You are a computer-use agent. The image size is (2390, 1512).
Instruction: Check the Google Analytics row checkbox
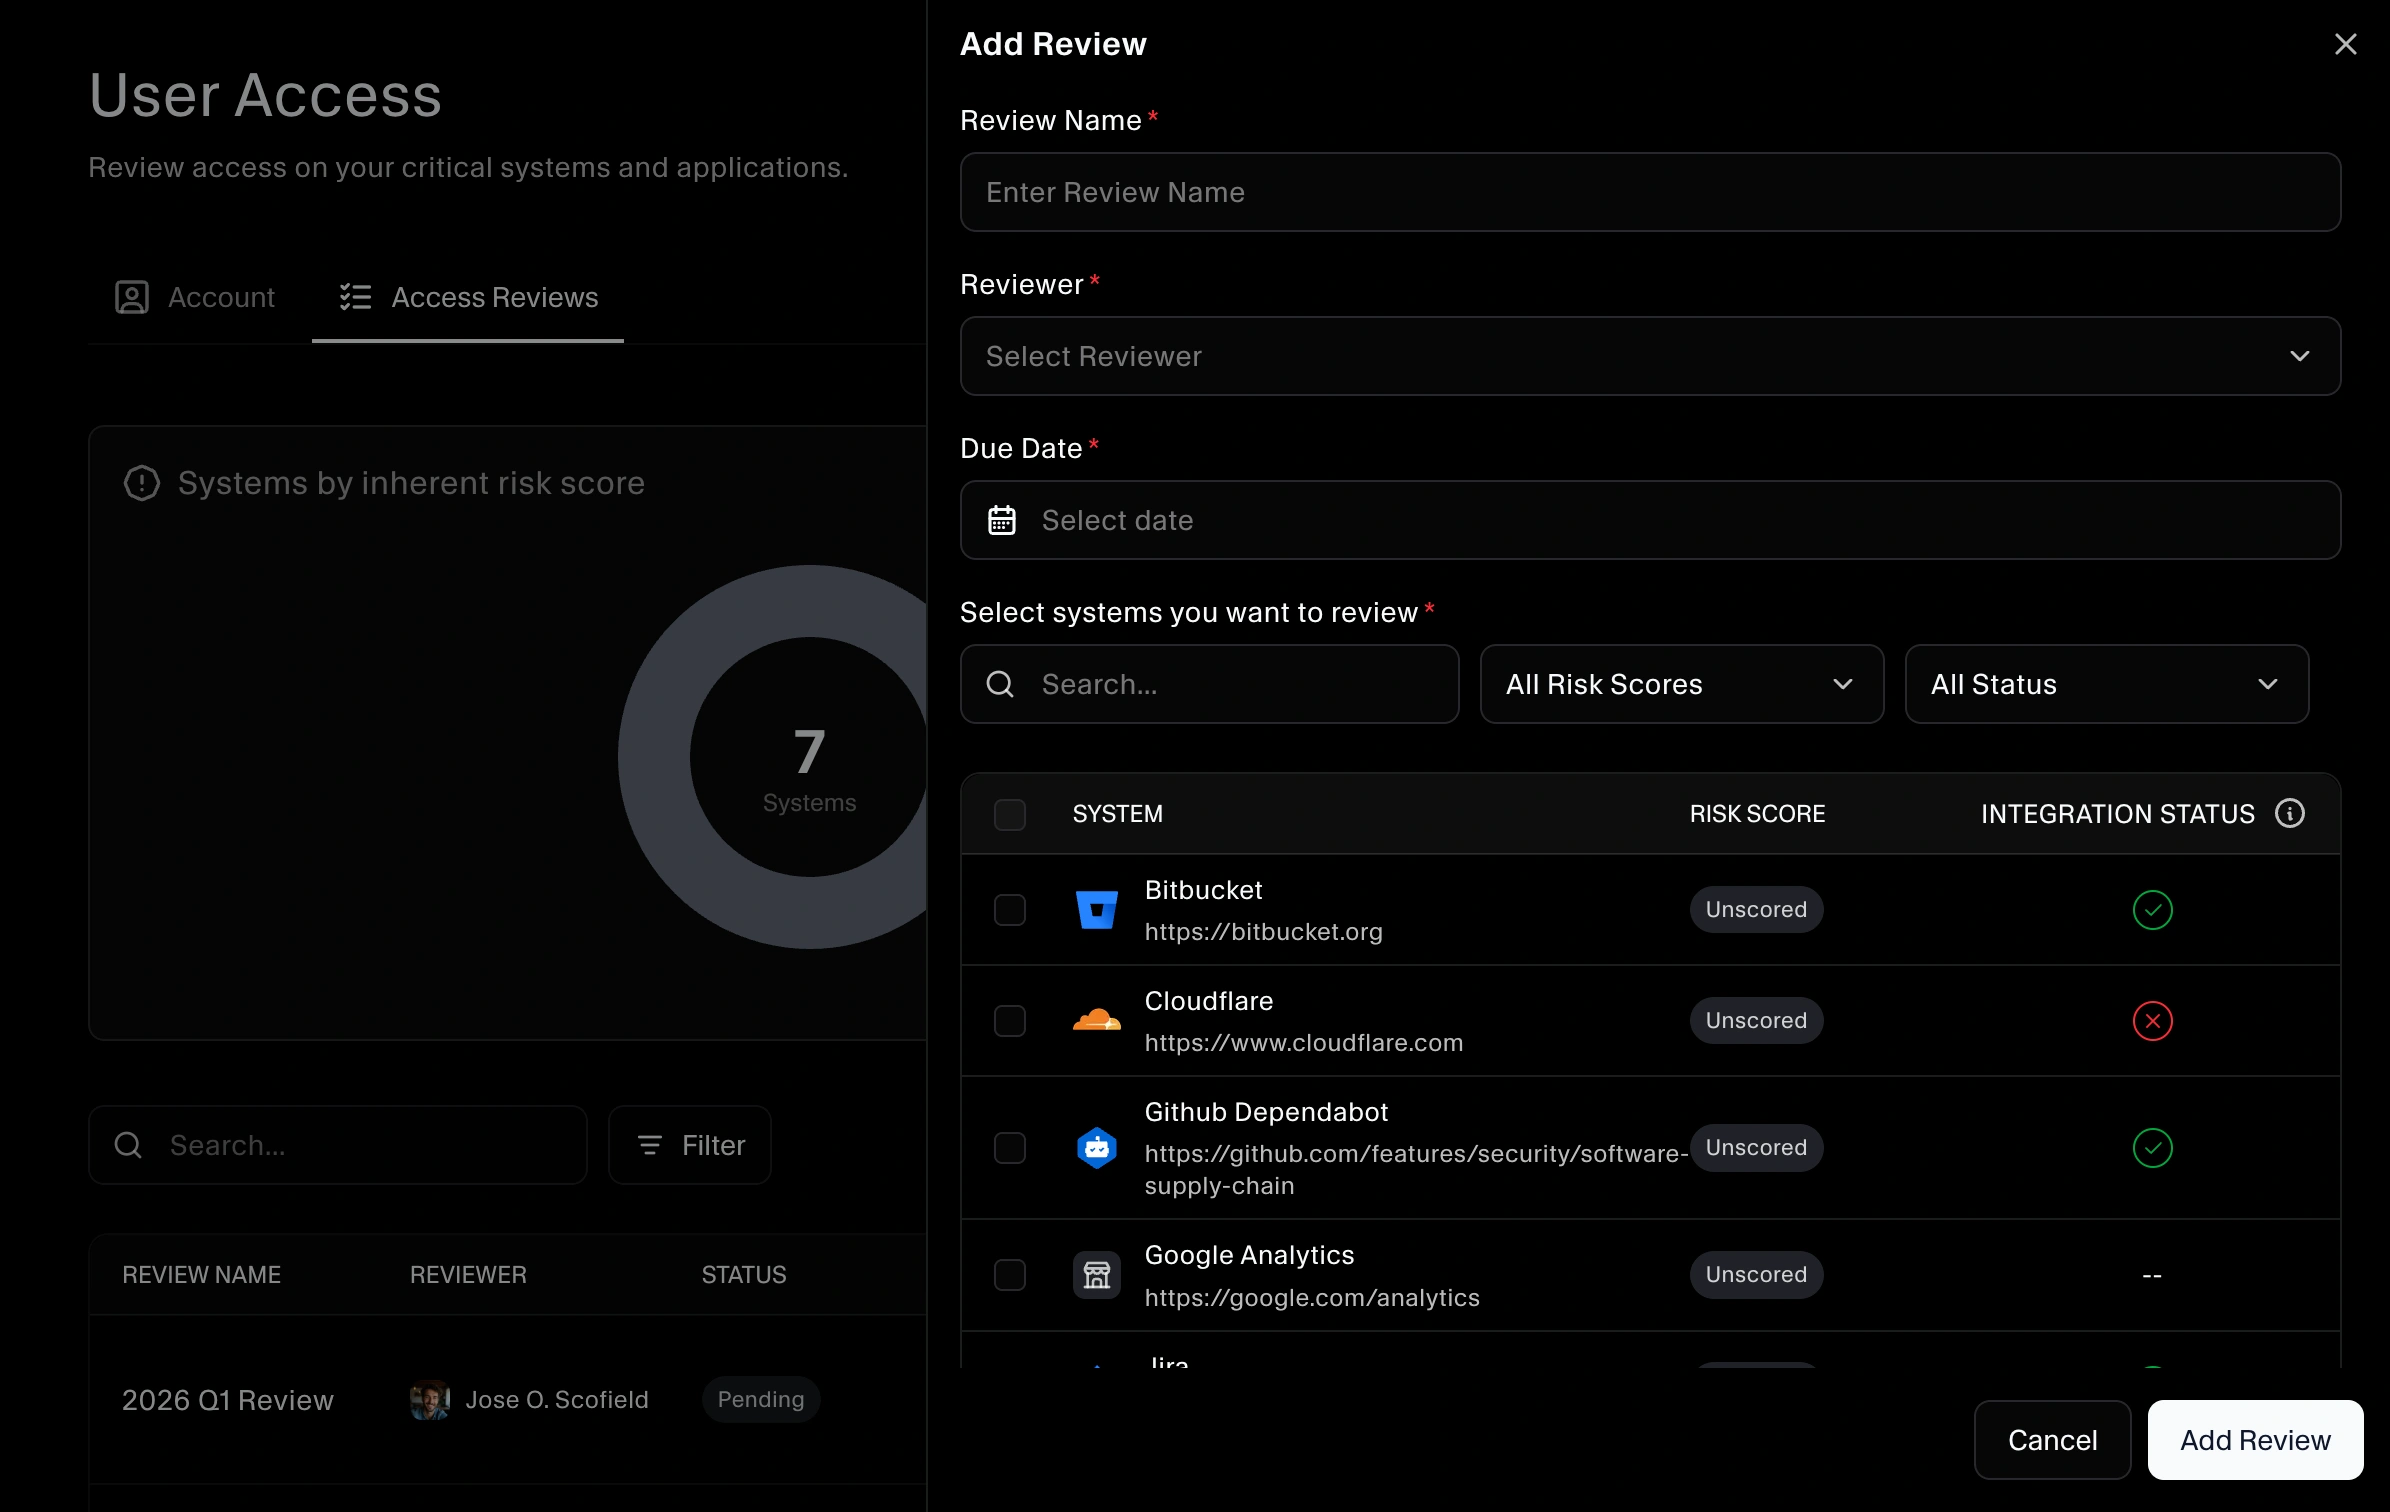coord(1010,1275)
